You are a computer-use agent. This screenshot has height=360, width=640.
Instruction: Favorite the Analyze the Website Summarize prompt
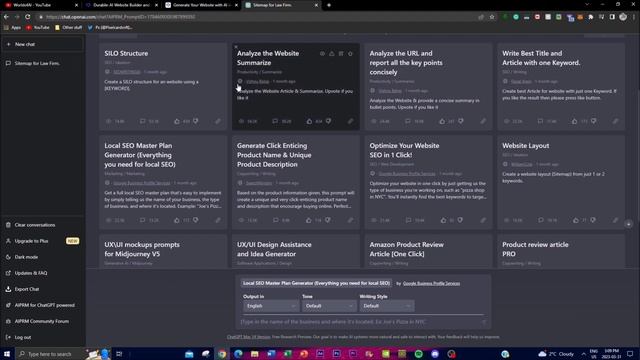click(350, 53)
